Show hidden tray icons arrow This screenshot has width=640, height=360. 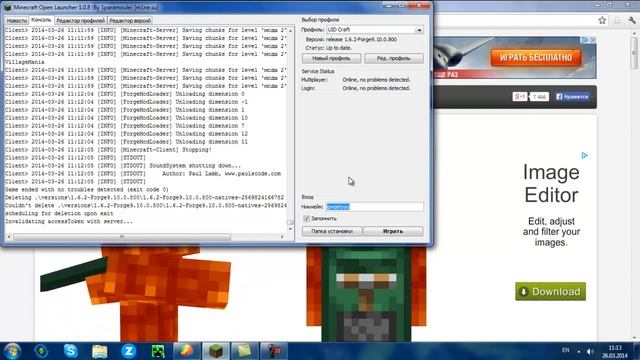578,351
